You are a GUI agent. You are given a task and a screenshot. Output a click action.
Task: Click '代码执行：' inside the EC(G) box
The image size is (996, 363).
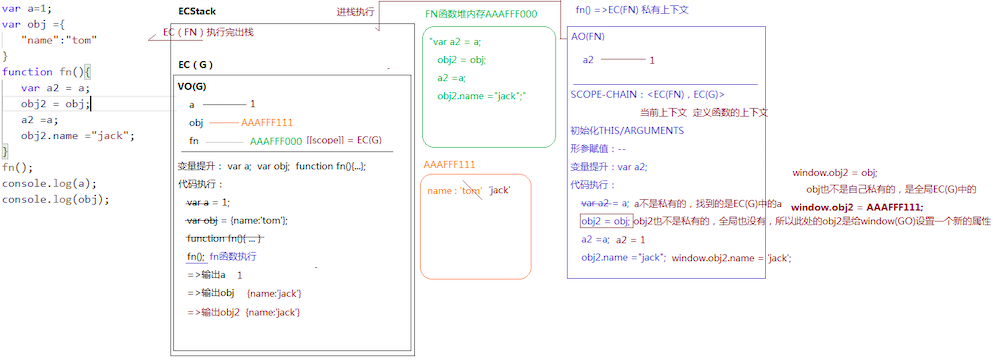click(200, 185)
